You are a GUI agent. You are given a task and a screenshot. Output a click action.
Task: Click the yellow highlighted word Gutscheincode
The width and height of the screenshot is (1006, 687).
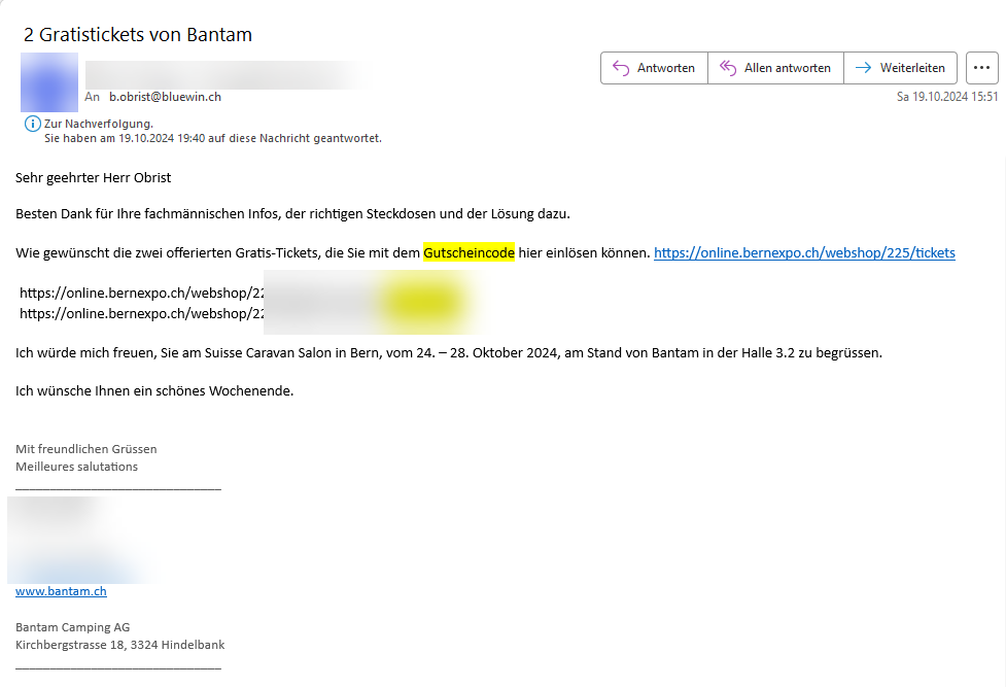click(469, 253)
